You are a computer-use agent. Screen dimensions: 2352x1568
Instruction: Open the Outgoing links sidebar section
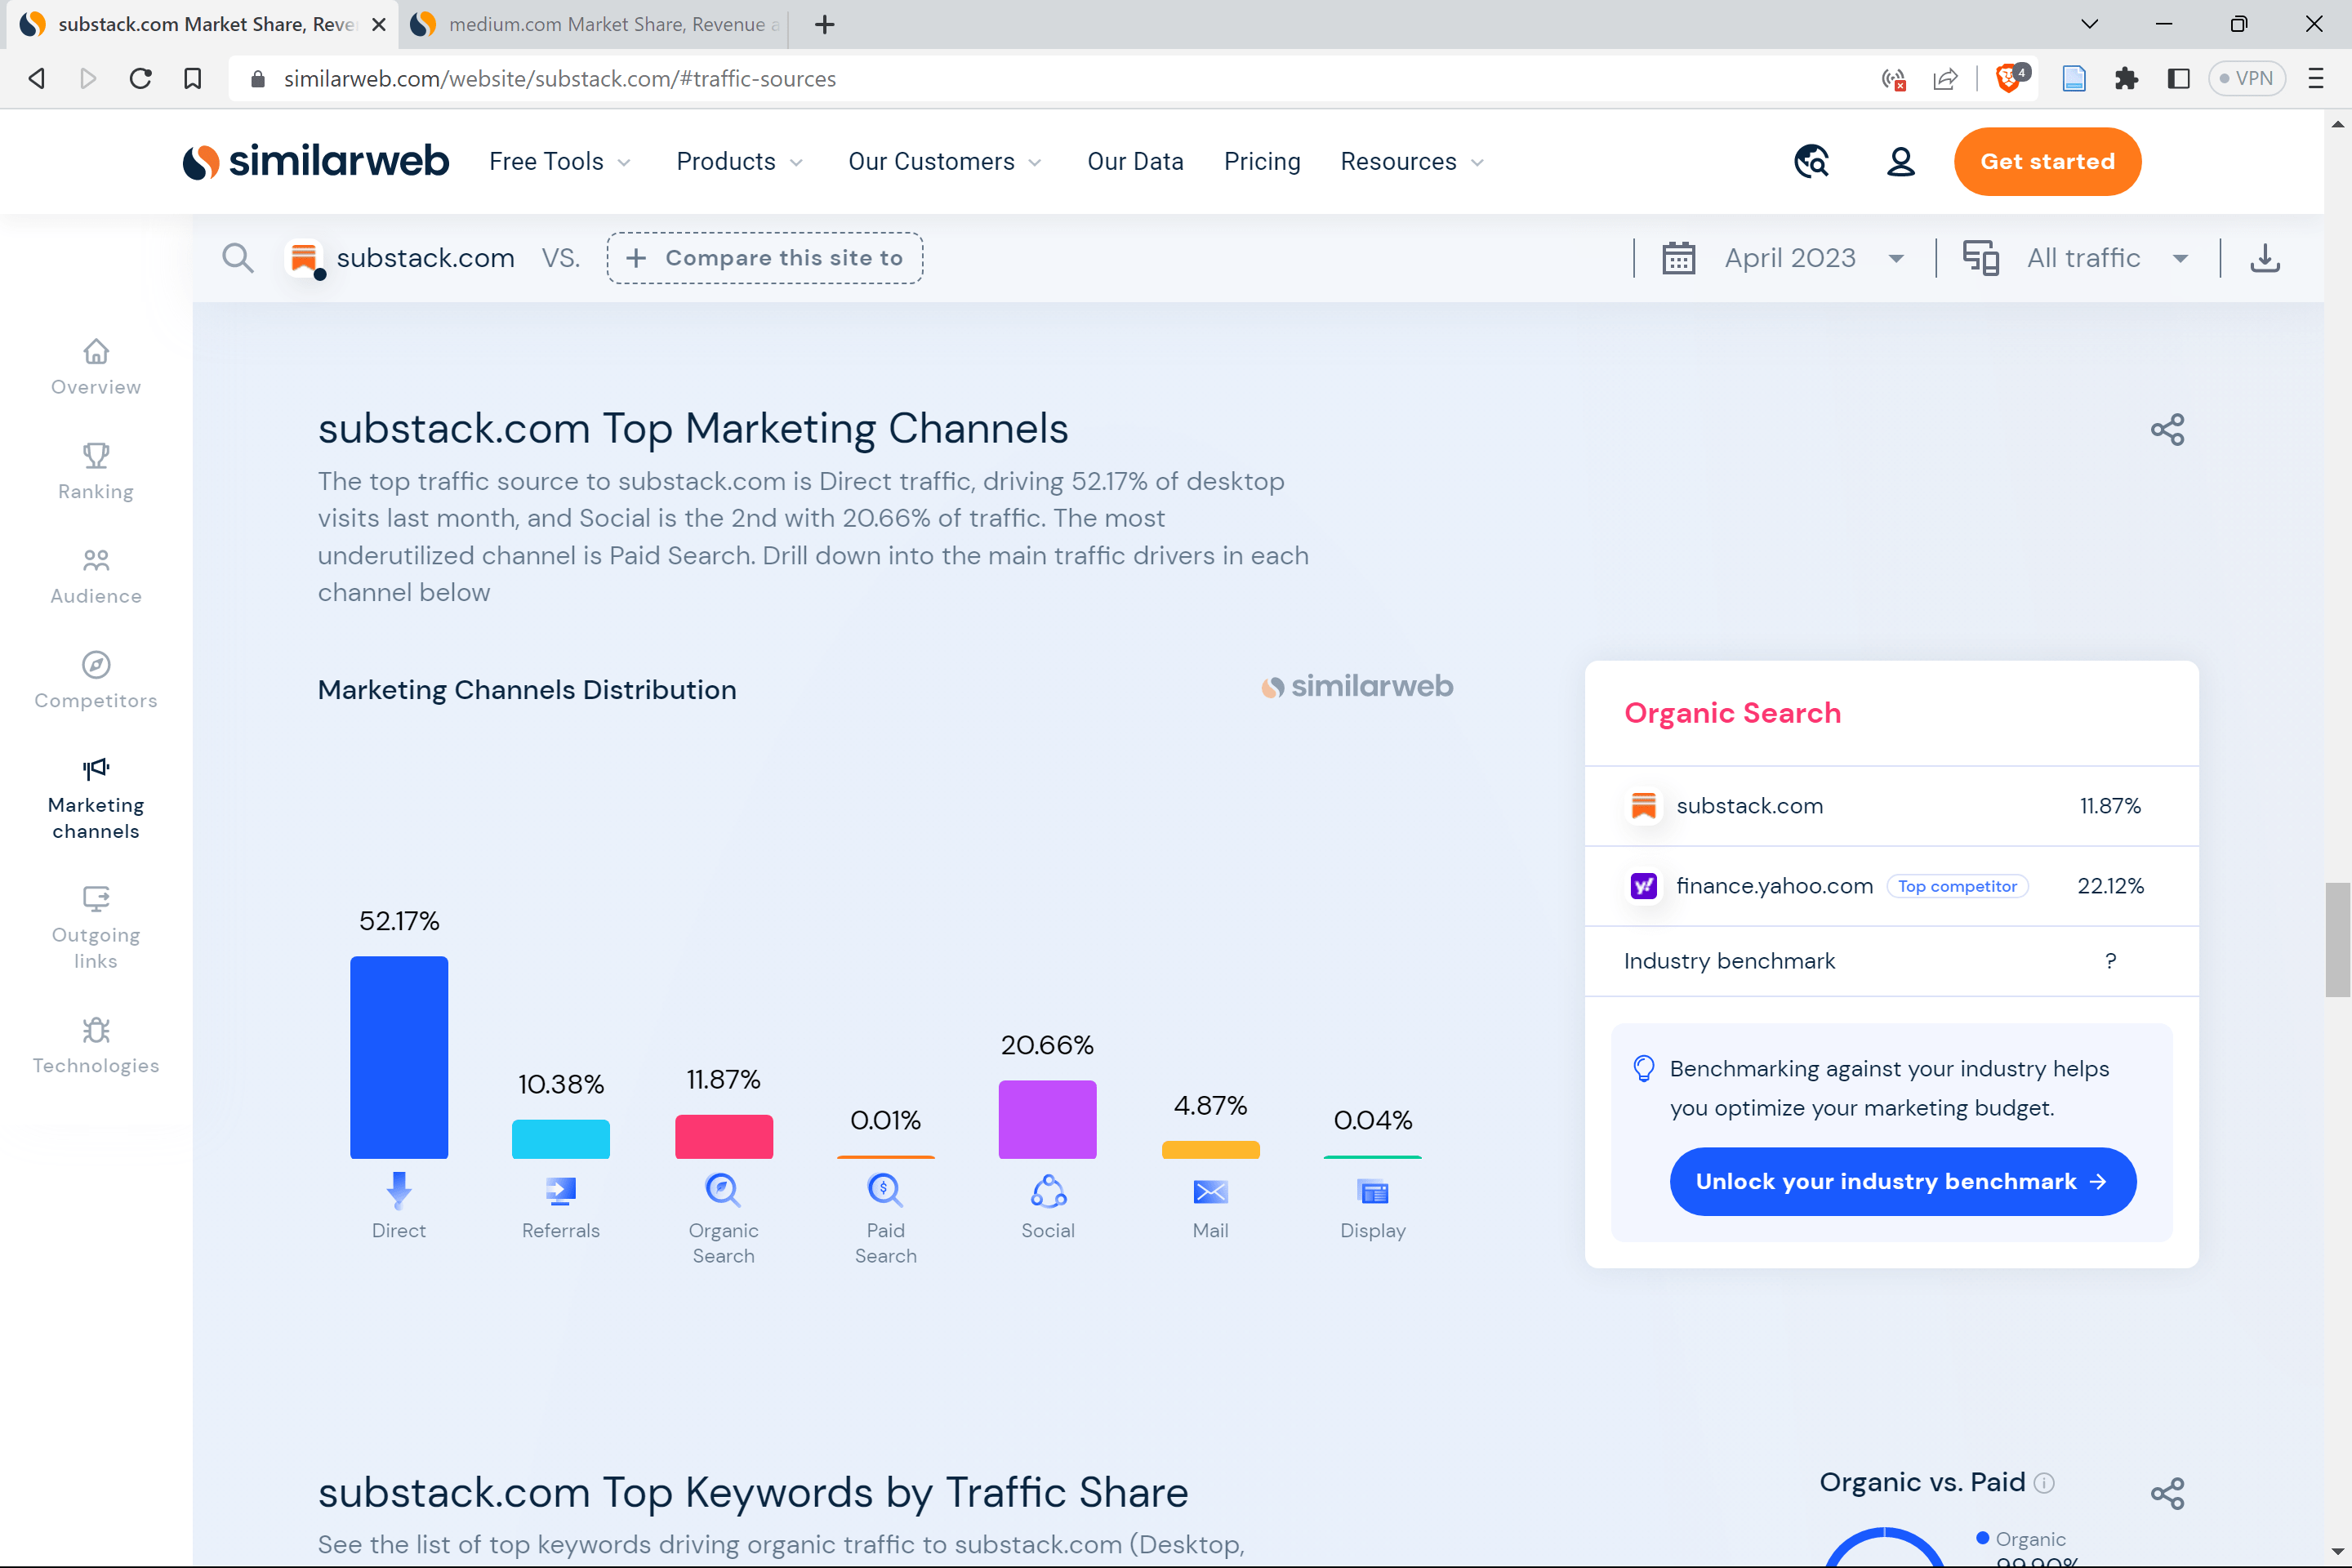click(96, 926)
